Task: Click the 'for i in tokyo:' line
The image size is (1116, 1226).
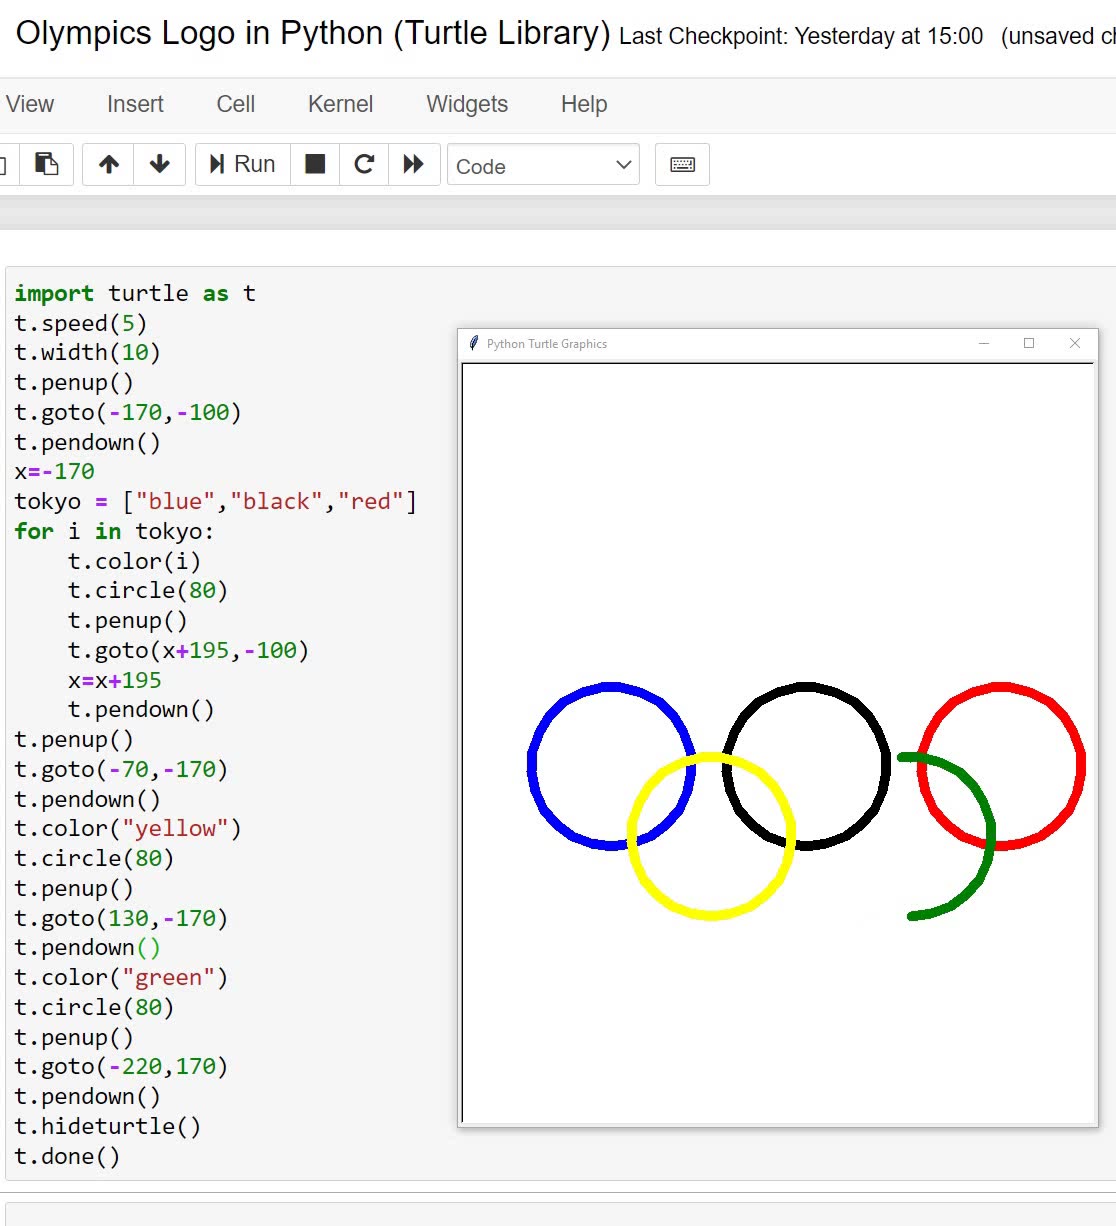Action: [x=114, y=531]
